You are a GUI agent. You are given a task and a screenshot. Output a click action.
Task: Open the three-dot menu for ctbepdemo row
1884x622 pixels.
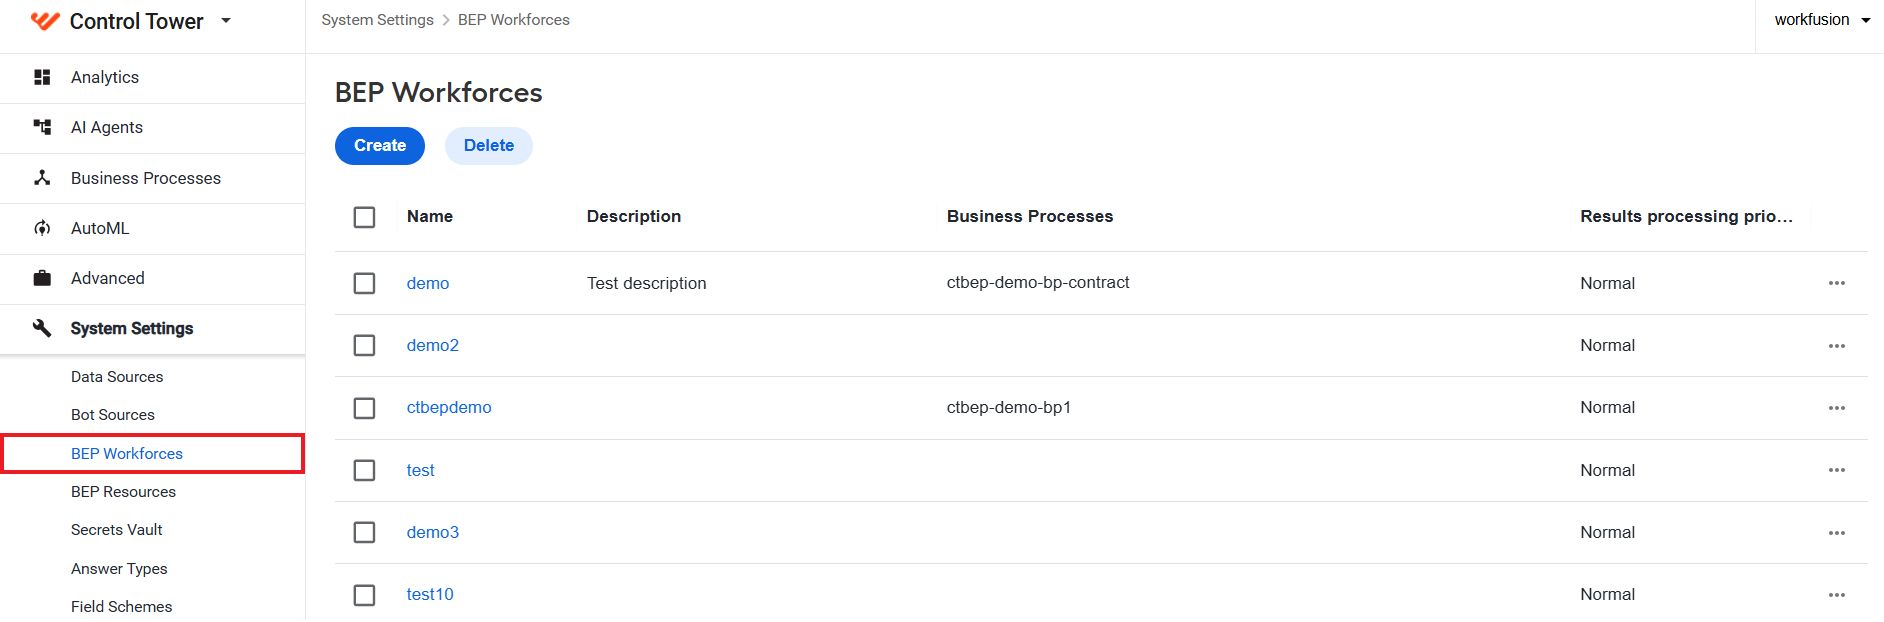pos(1837,408)
